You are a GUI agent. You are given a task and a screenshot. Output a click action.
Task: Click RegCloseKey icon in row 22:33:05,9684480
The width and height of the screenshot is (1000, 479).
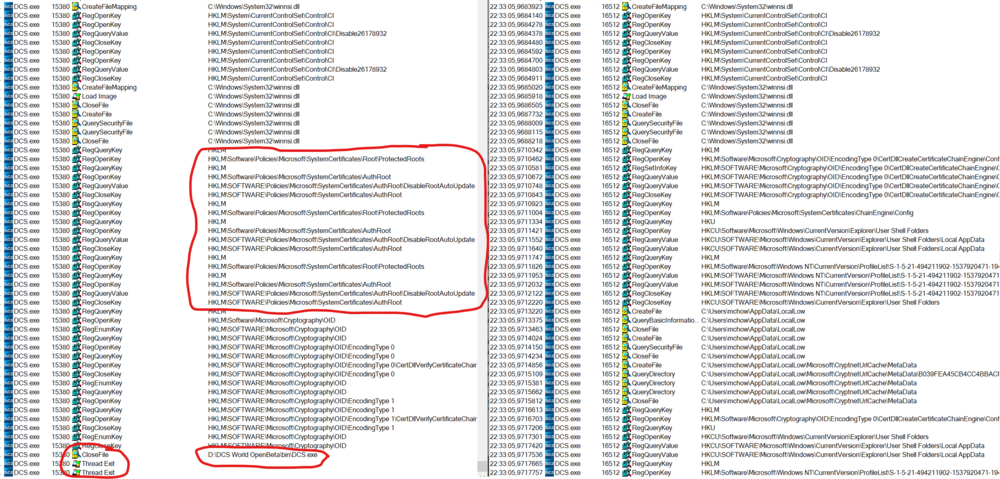pos(626,42)
